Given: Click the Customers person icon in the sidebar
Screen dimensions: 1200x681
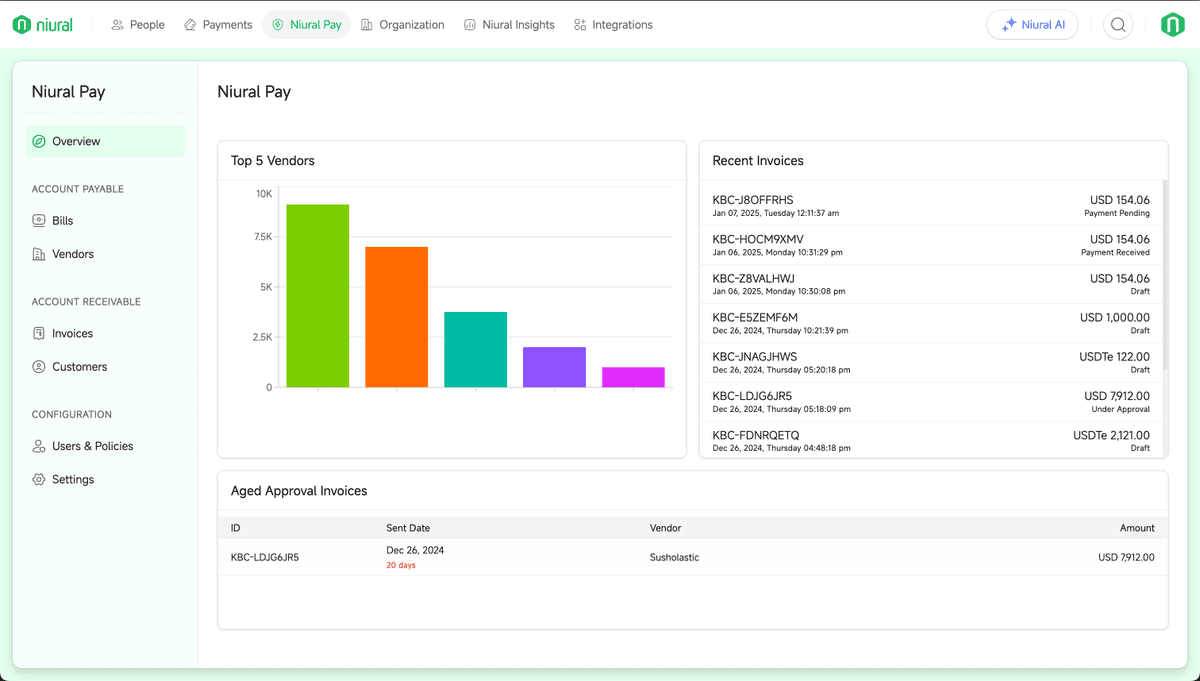Looking at the screenshot, I should pos(39,367).
